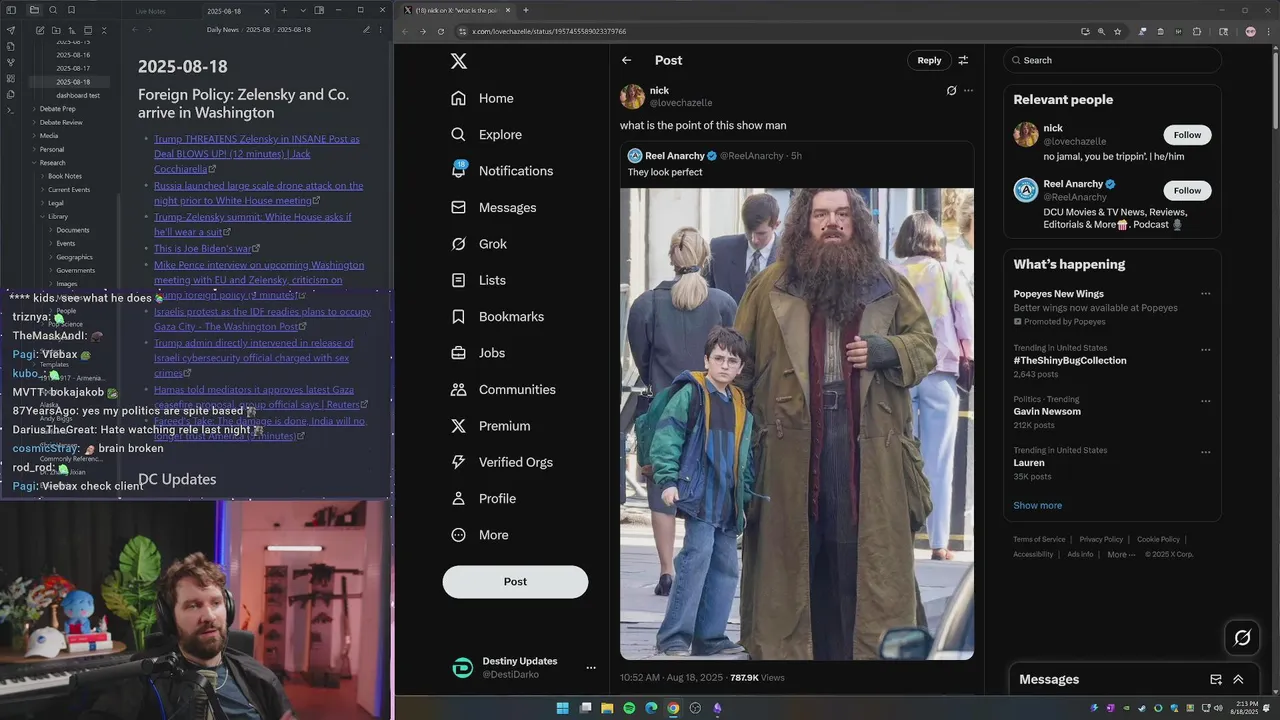The image size is (1280, 720).
Task: Open Obsidian bookmarks icon in top bar
Action: click(x=71, y=10)
